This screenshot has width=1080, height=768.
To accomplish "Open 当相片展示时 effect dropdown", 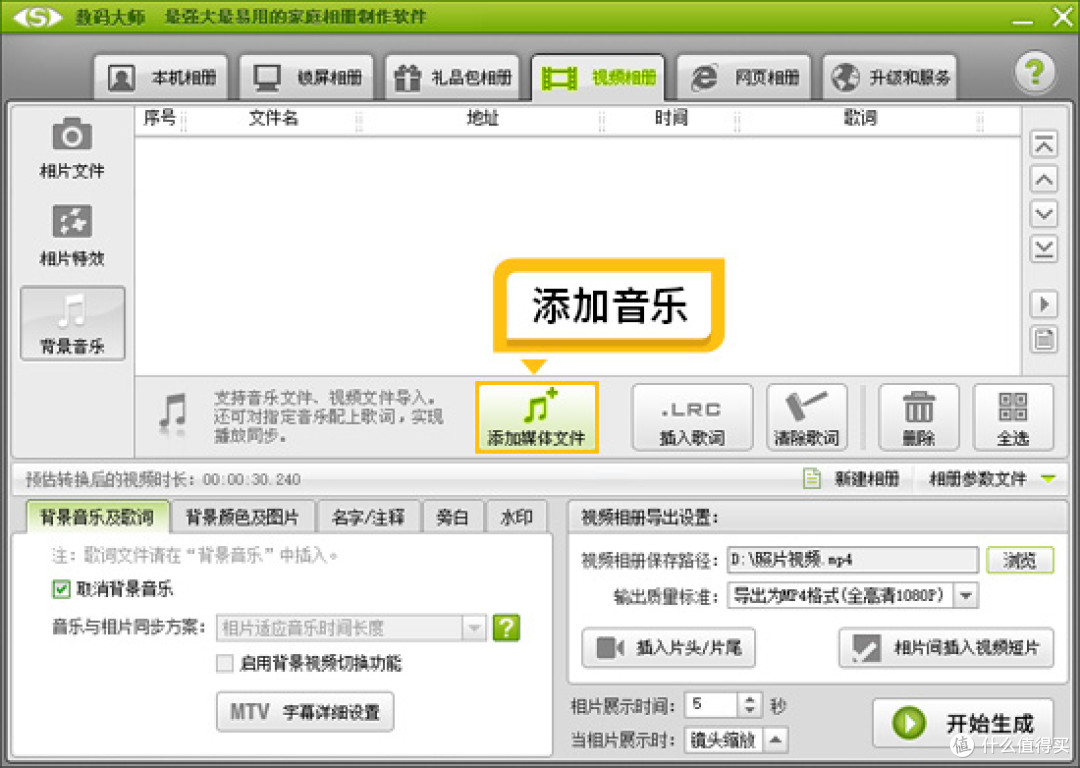I will pos(736,740).
